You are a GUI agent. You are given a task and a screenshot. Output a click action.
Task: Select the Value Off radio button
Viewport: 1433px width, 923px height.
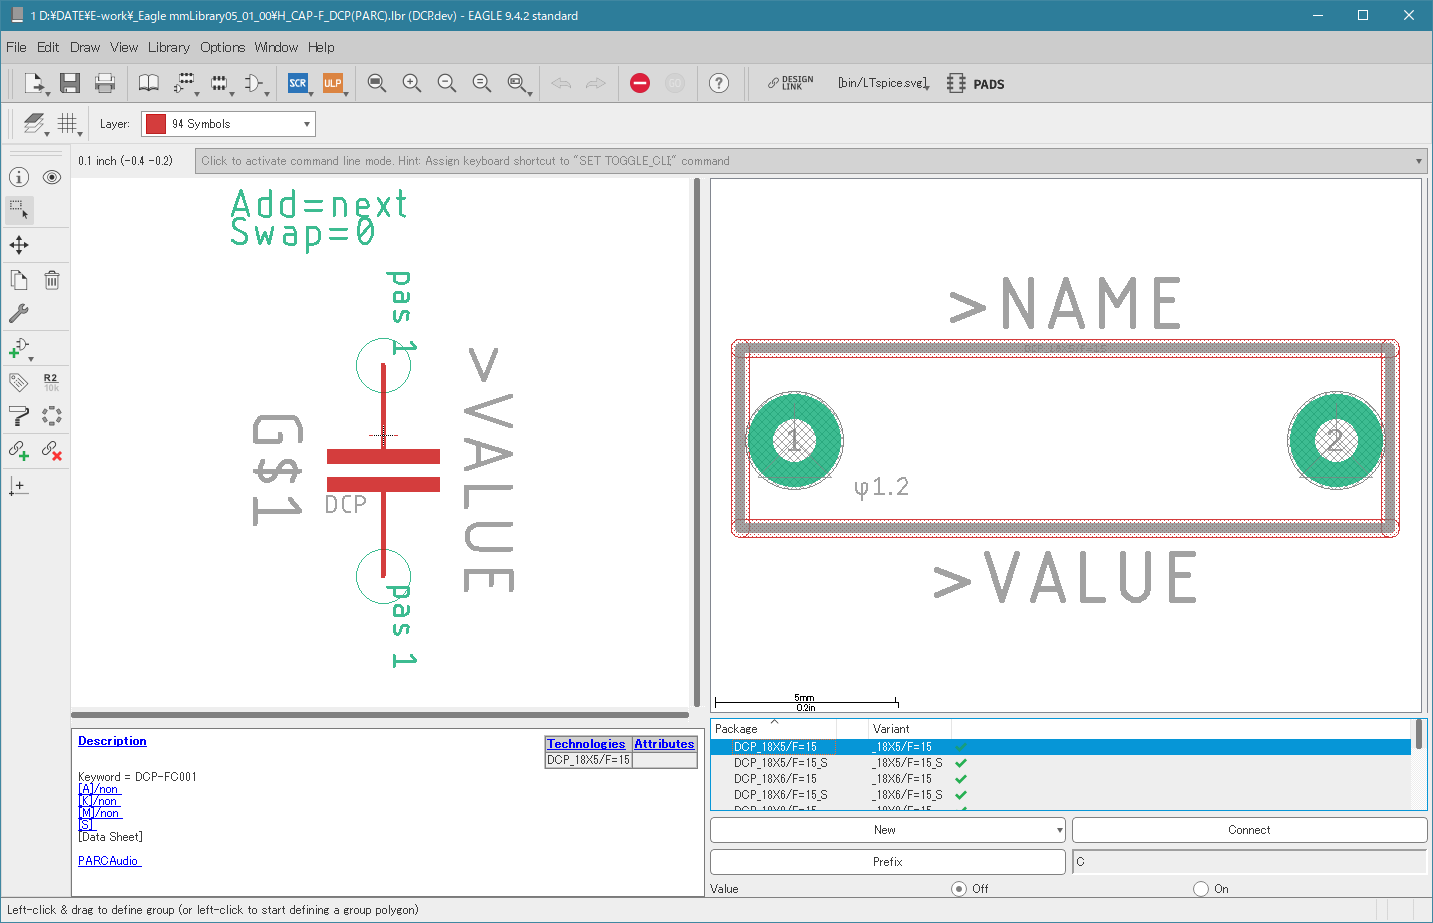click(x=959, y=889)
